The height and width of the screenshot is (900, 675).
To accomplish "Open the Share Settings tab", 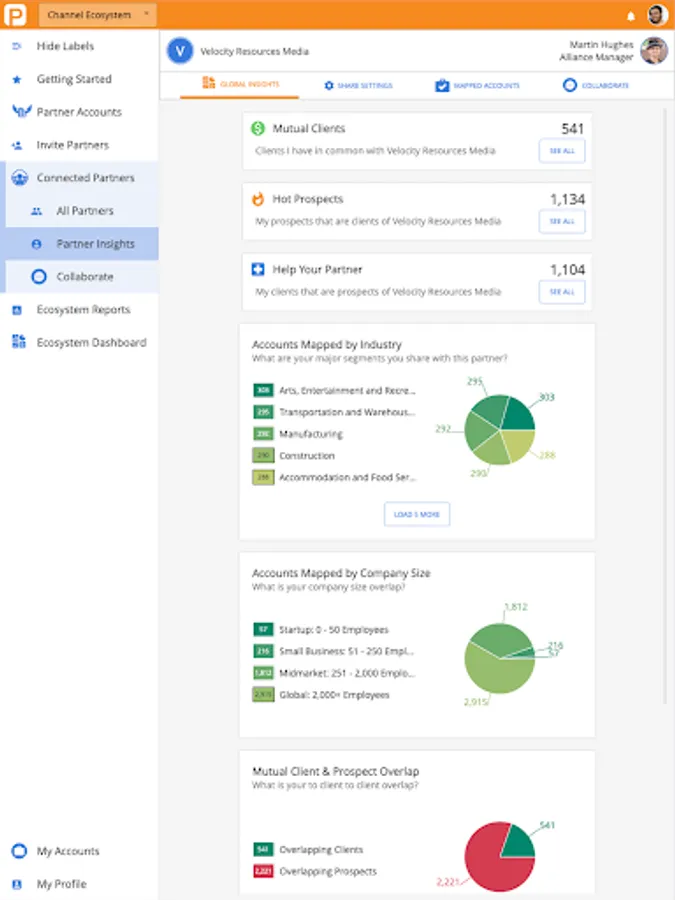I will pyautogui.click(x=358, y=86).
